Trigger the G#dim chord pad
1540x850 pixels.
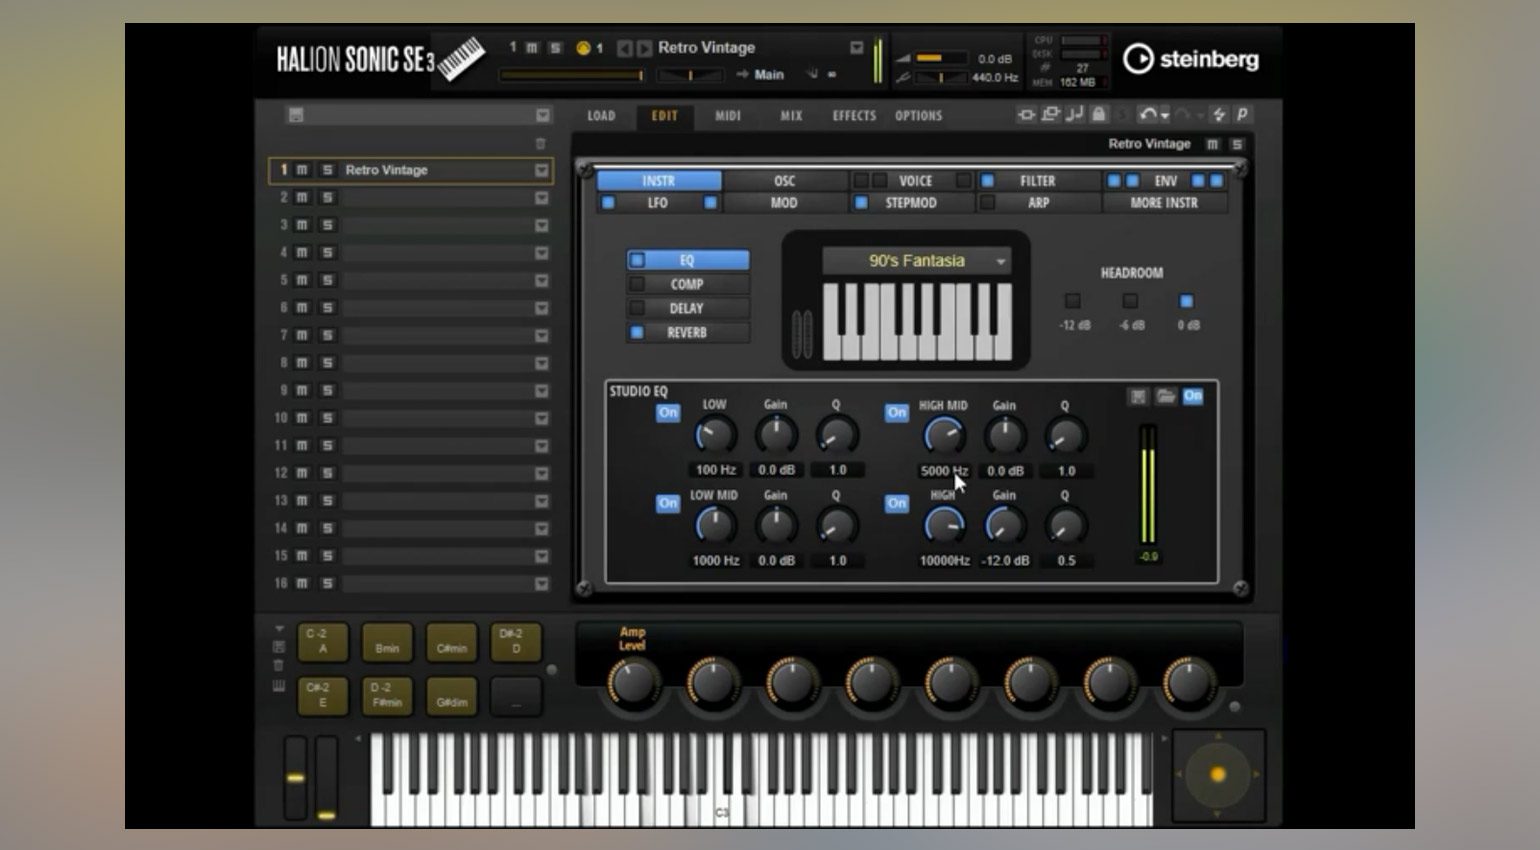click(x=452, y=696)
